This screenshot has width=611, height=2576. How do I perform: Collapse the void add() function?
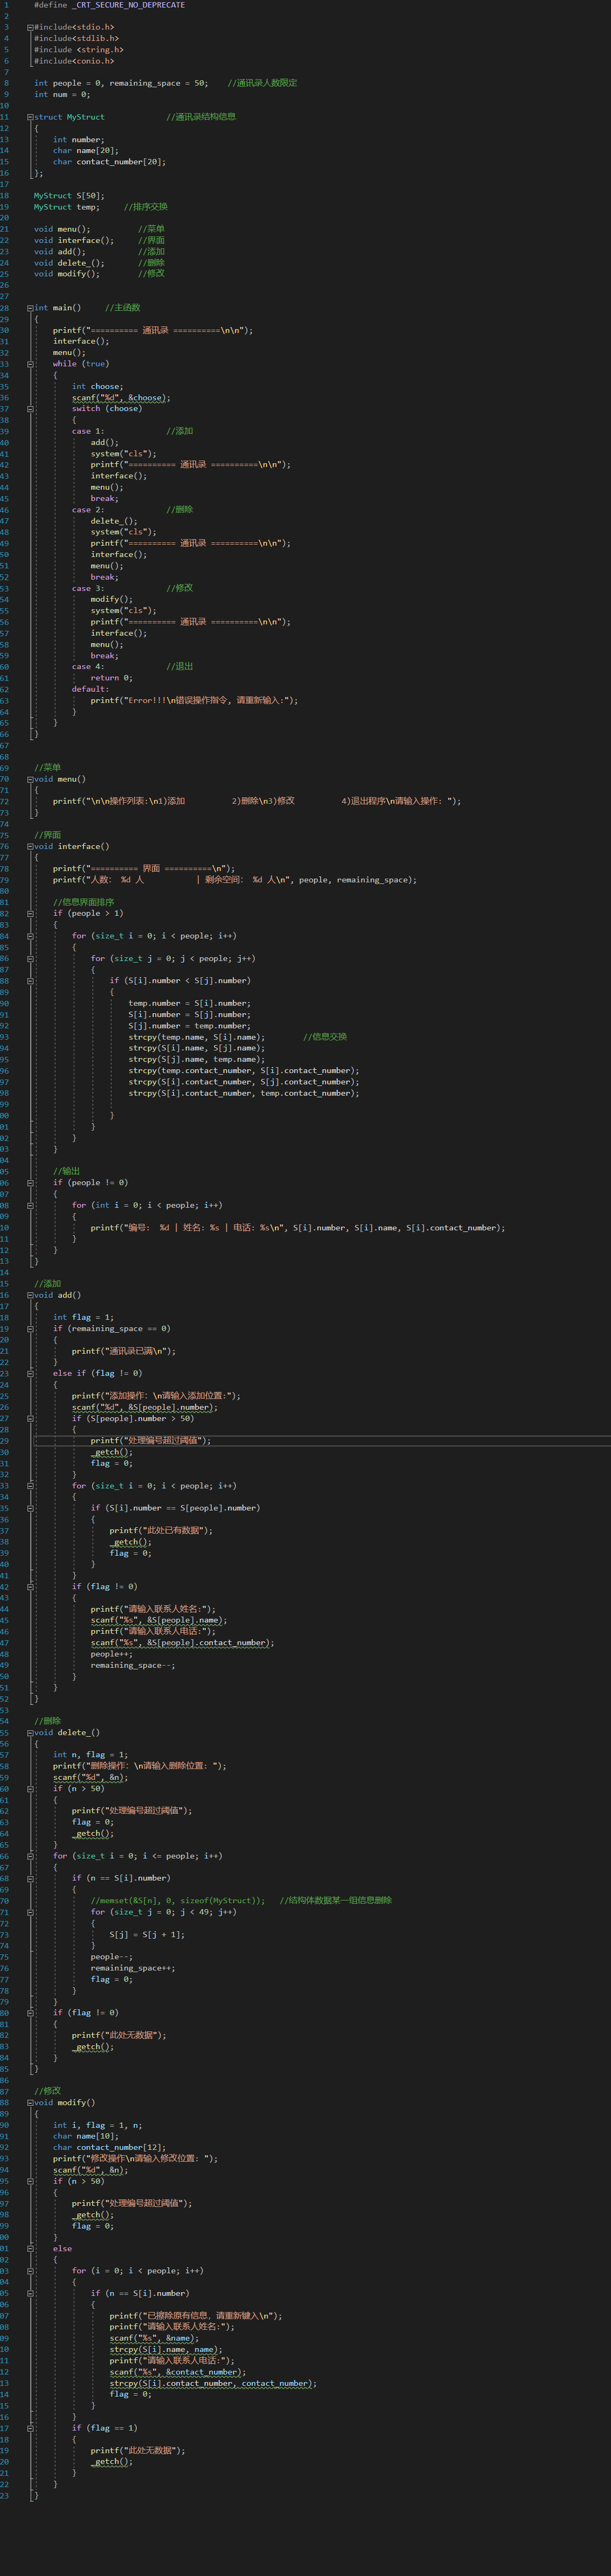pos(30,1295)
